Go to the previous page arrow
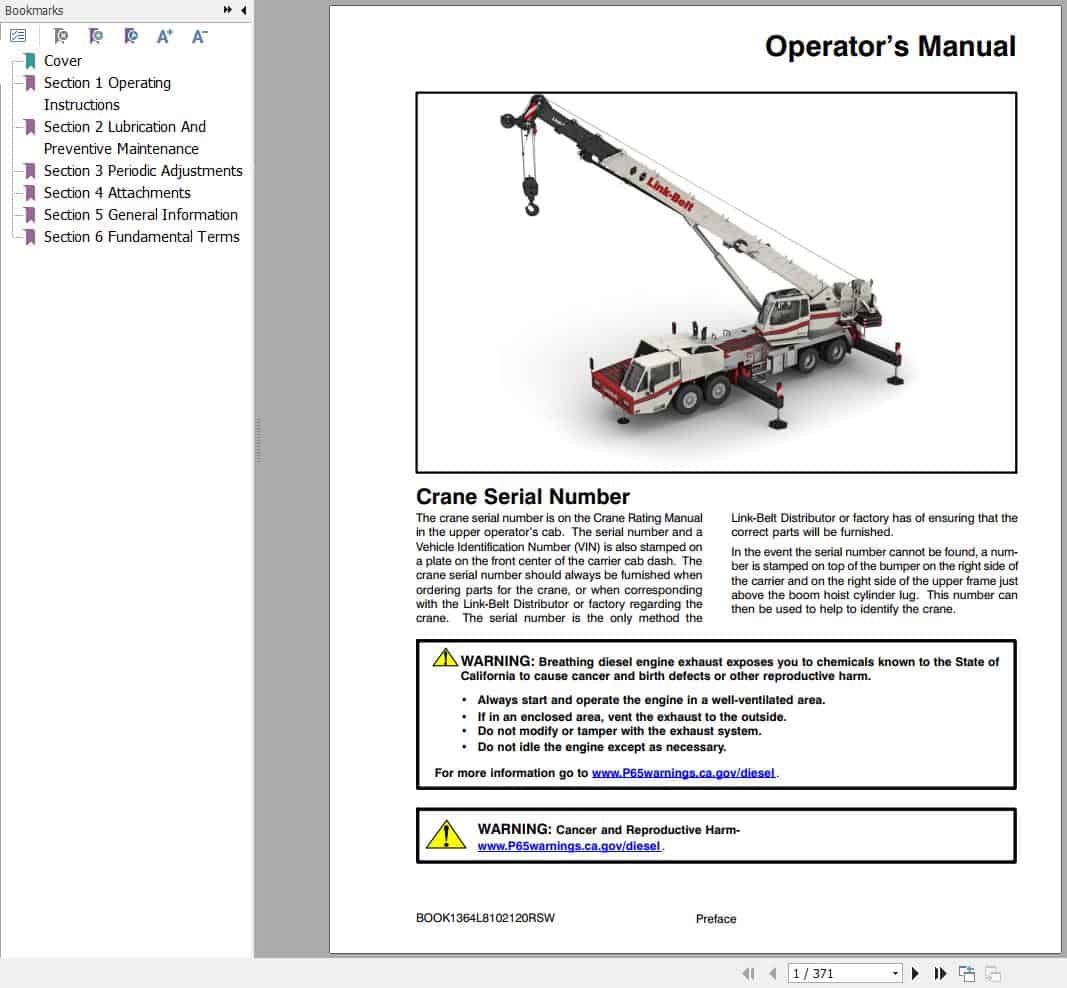1067x988 pixels. pyautogui.click(x=772, y=973)
